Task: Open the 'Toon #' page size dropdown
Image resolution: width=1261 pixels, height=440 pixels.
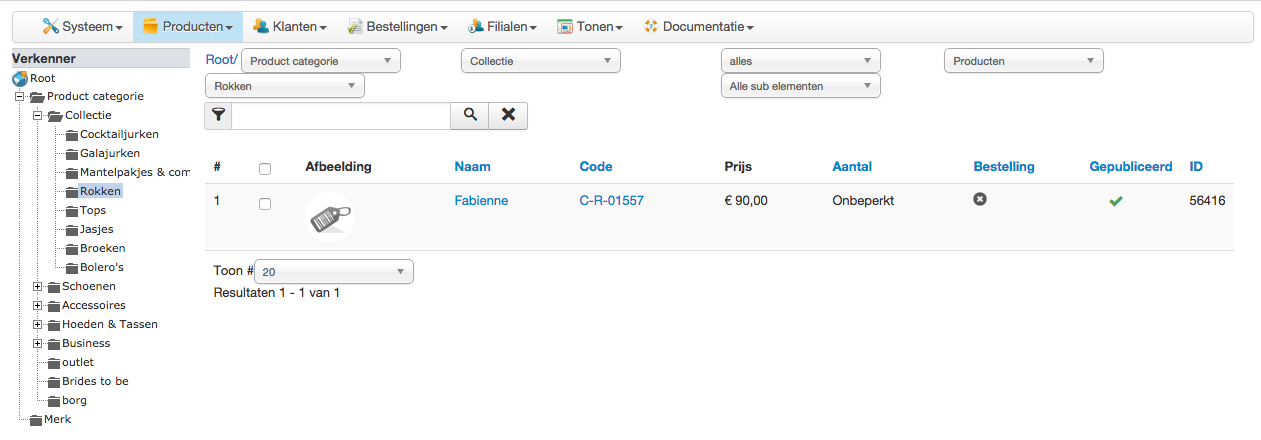Action: click(x=333, y=271)
